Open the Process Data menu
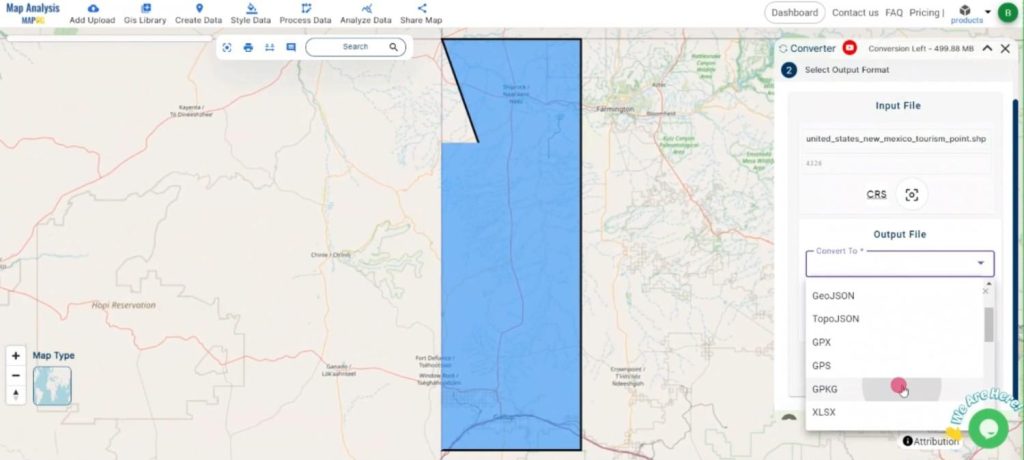The image size is (1024, 460). point(305,14)
